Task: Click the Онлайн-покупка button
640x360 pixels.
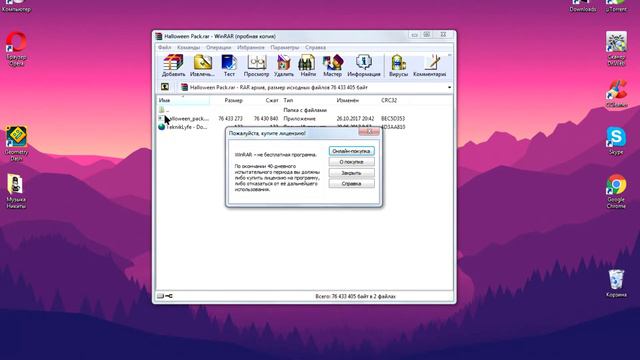Action: (x=351, y=151)
